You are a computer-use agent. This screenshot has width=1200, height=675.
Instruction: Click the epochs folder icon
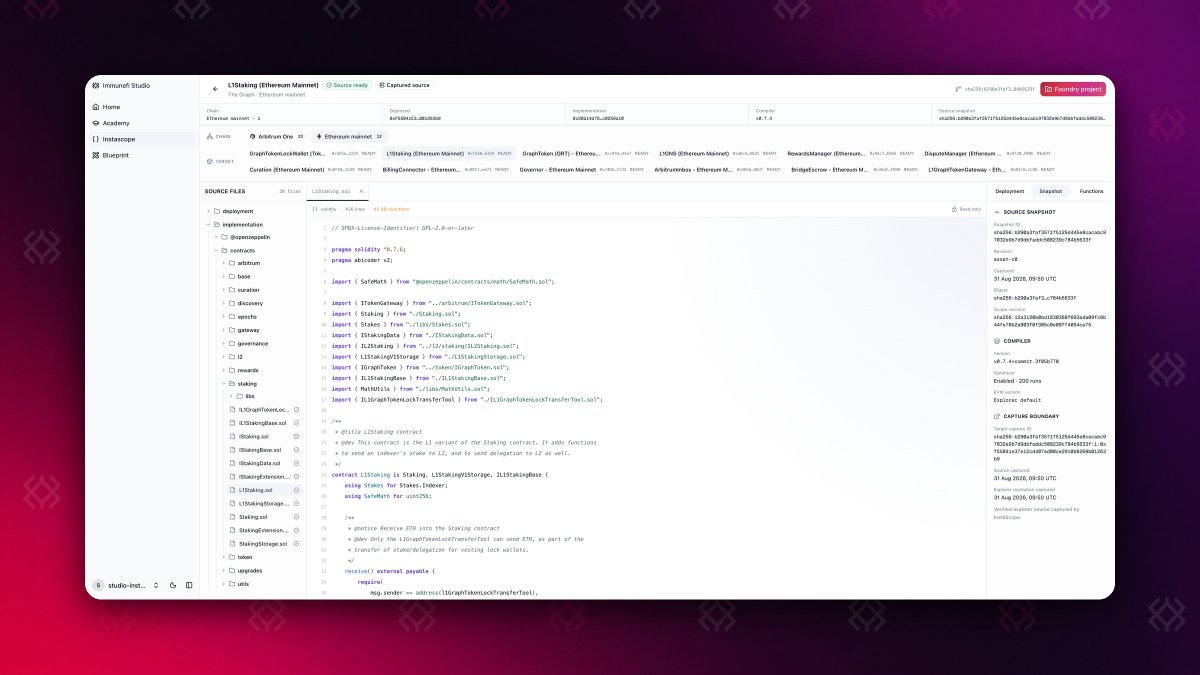point(231,316)
